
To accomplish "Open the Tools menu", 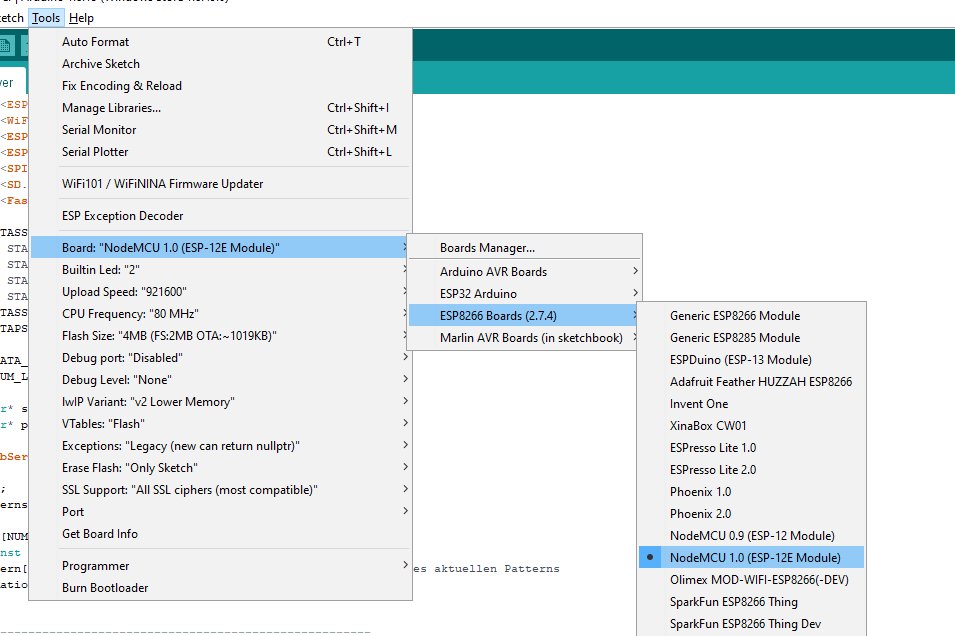I will point(46,17).
